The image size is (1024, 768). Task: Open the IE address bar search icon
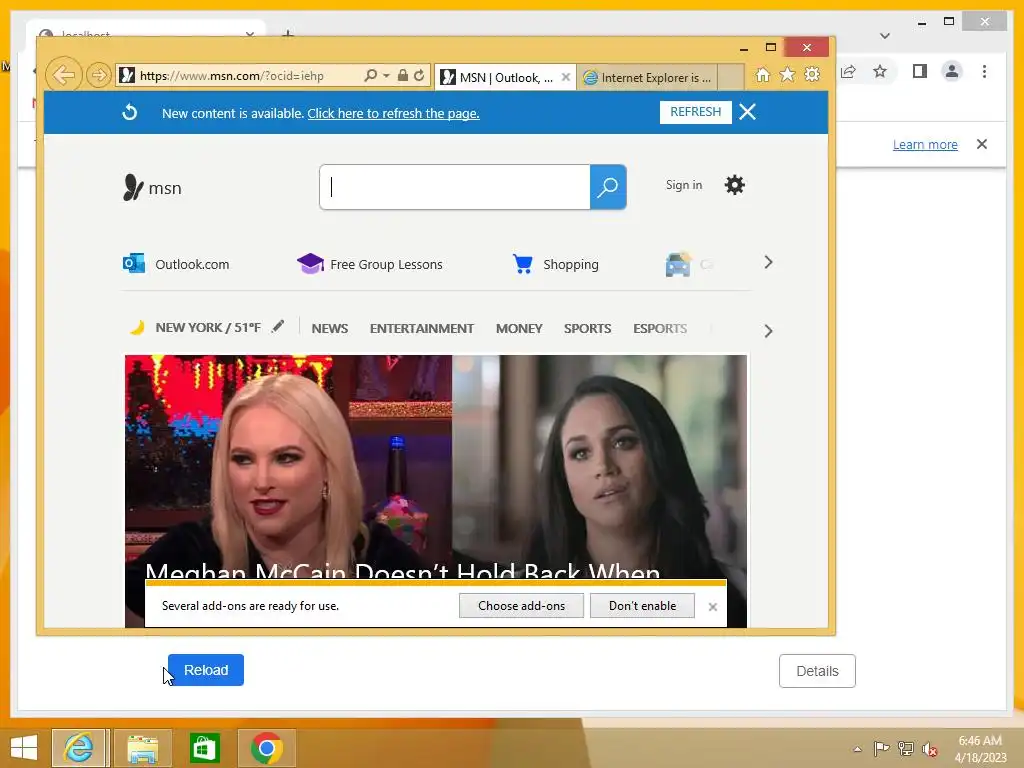click(370, 76)
